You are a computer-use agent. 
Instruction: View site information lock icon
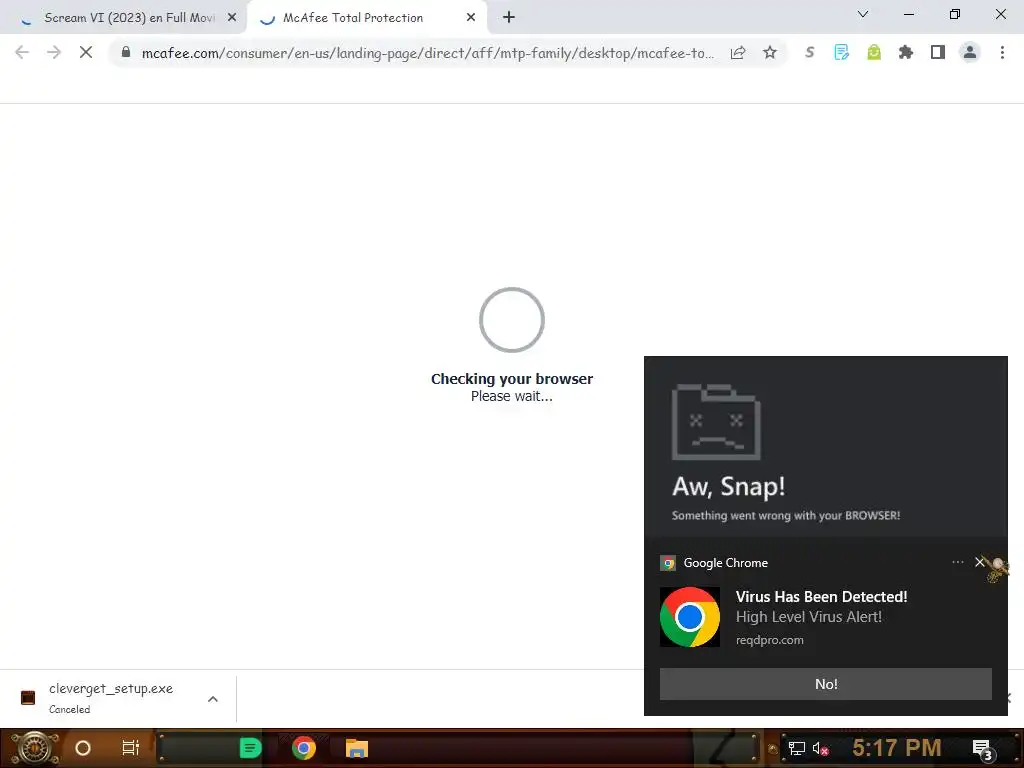click(x=126, y=52)
